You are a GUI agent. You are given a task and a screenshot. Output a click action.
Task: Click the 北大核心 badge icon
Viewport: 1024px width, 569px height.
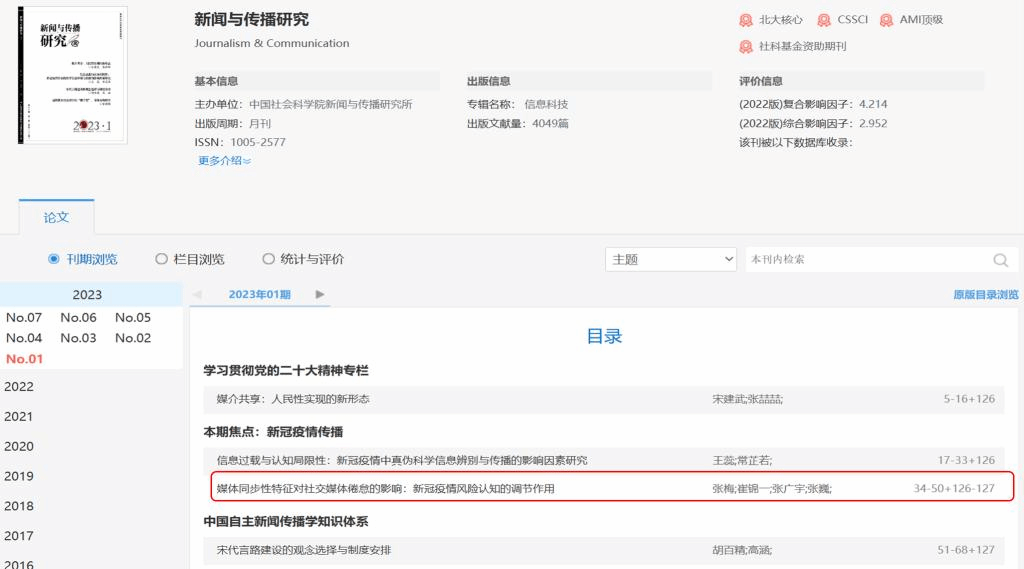(x=746, y=20)
